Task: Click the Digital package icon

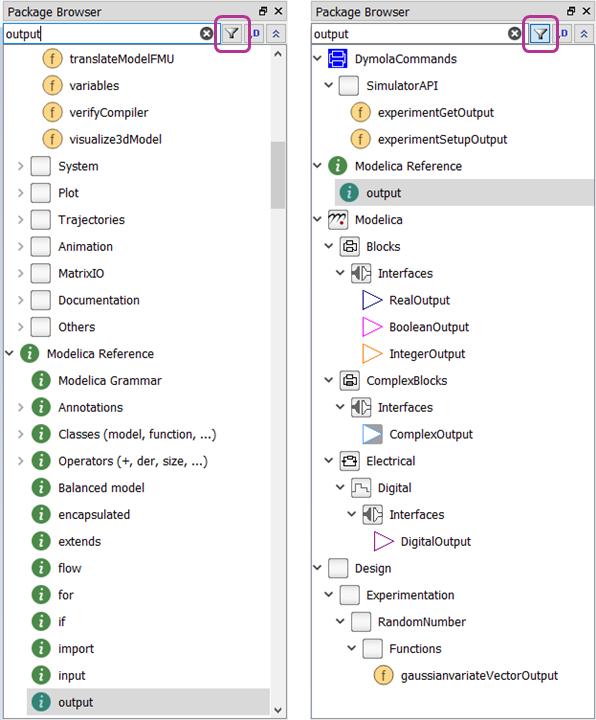Action: 361,488
